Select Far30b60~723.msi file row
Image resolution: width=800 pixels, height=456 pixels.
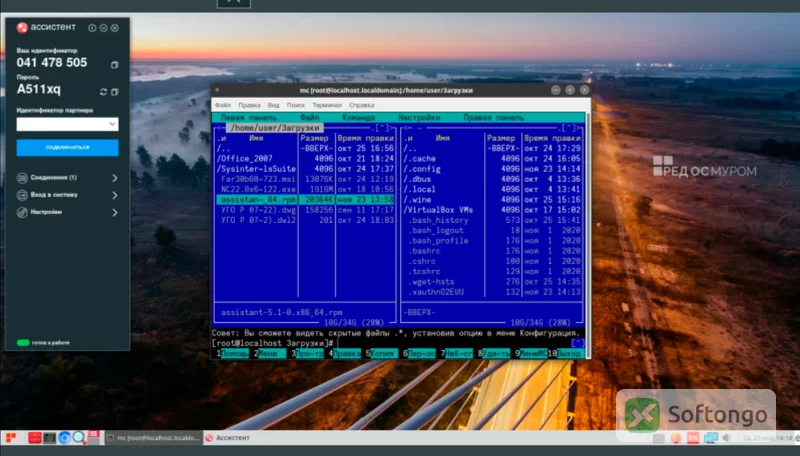(x=305, y=179)
